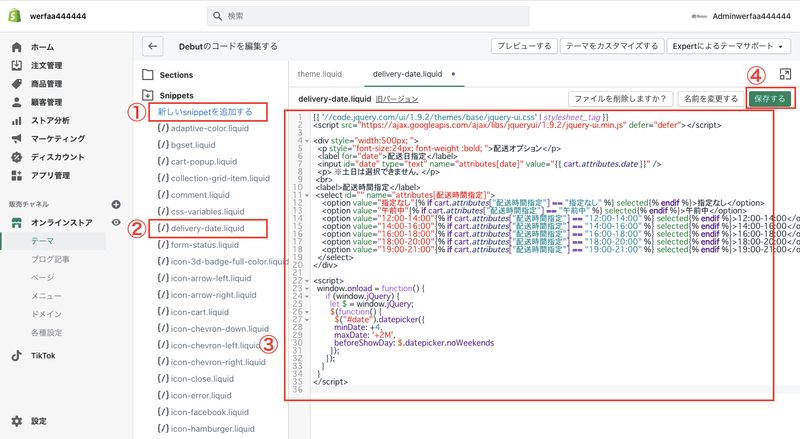Open Adminwerfaa444444 account menu
800x439 pixels.
click(741, 16)
